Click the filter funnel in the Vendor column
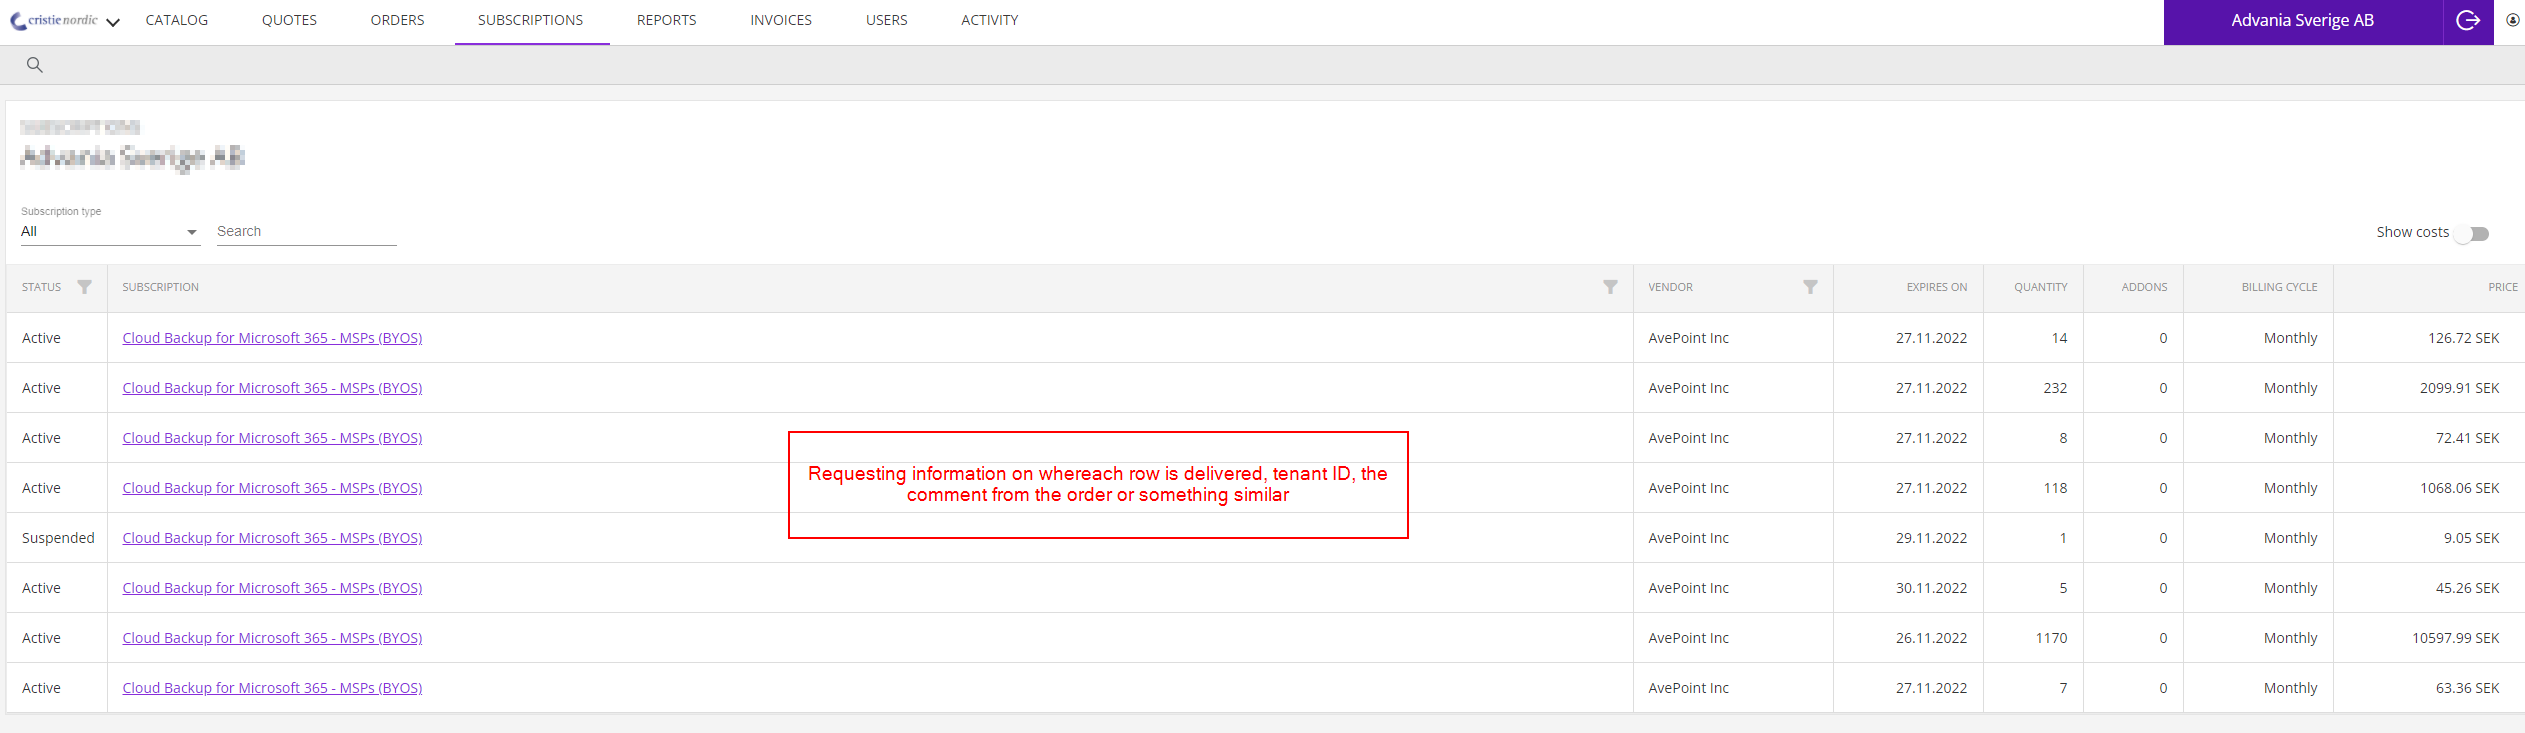 coord(1810,287)
